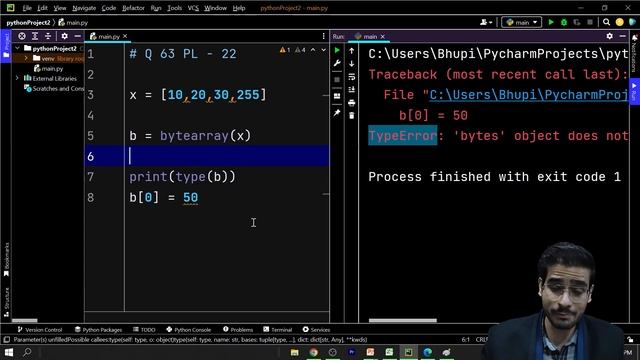The height and width of the screenshot is (360, 640).
Task: Open run configuration wrench settings
Action: click(x=337, y=63)
